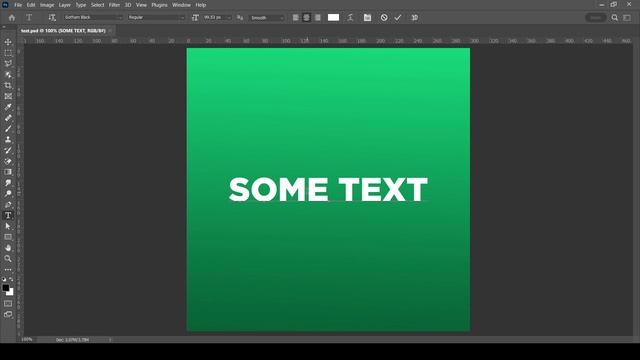
Task: Select the Dodge tool
Action: 8,193
